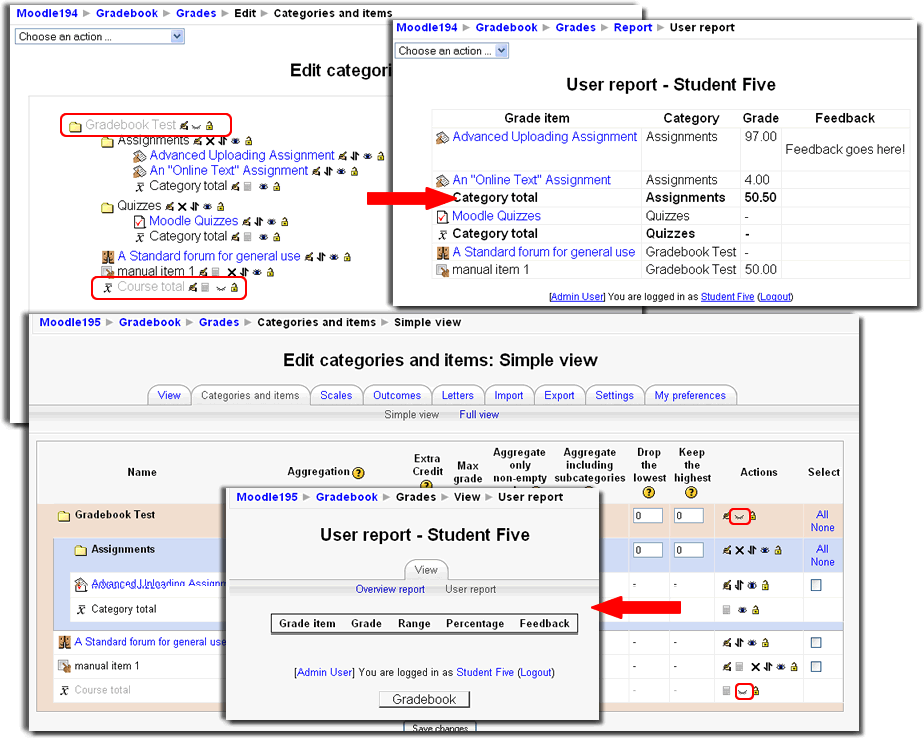Toggle closed-eye icon in Course total row of Simple view
This screenshot has width=924, height=739.
pyautogui.click(x=744, y=691)
